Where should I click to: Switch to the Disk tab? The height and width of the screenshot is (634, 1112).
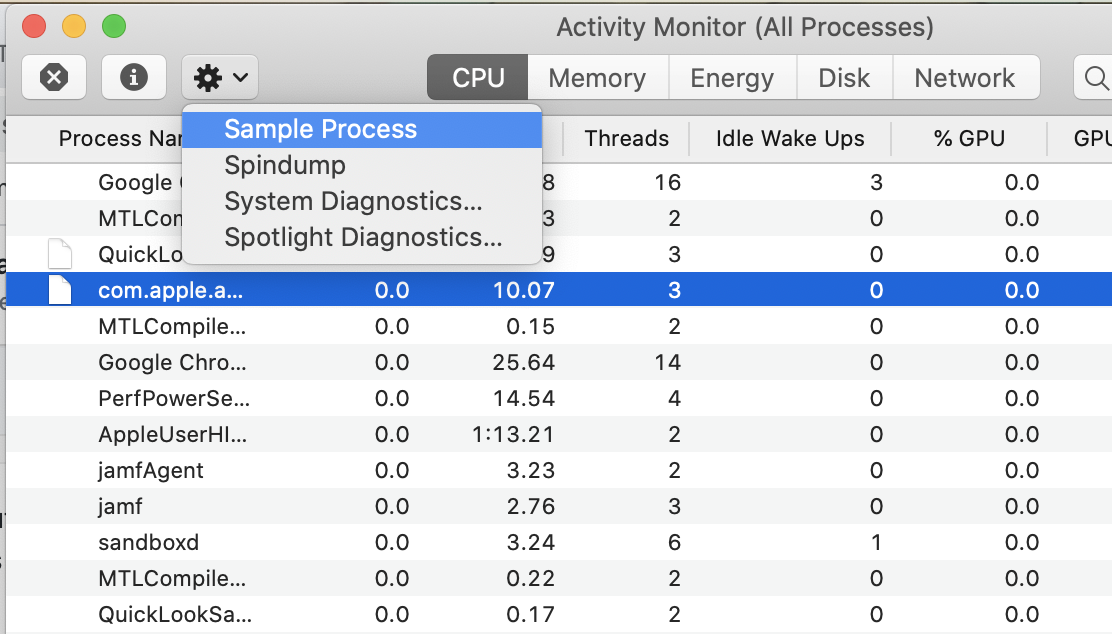pos(845,77)
